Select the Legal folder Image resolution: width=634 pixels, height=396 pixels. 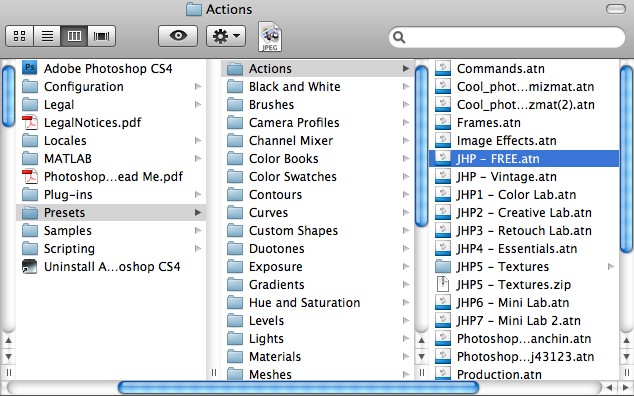111,104
